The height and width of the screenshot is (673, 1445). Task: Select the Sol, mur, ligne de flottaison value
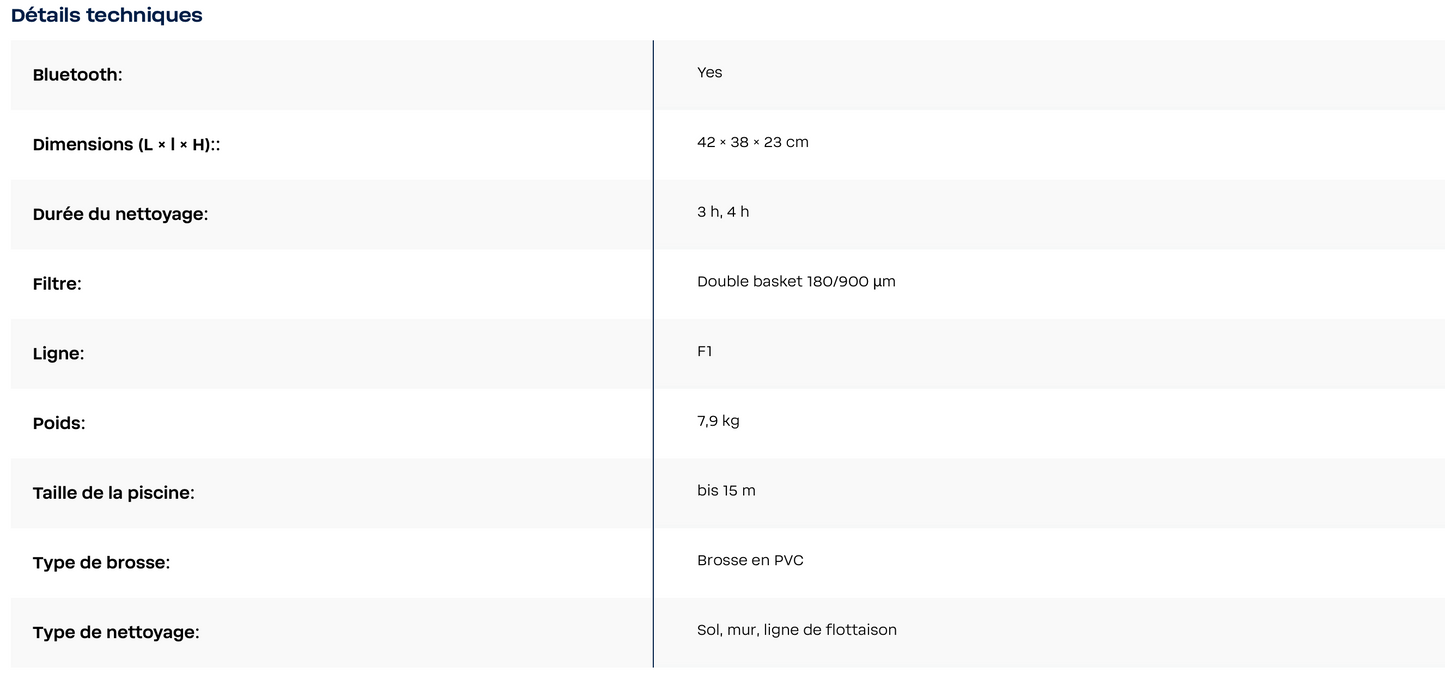[796, 630]
